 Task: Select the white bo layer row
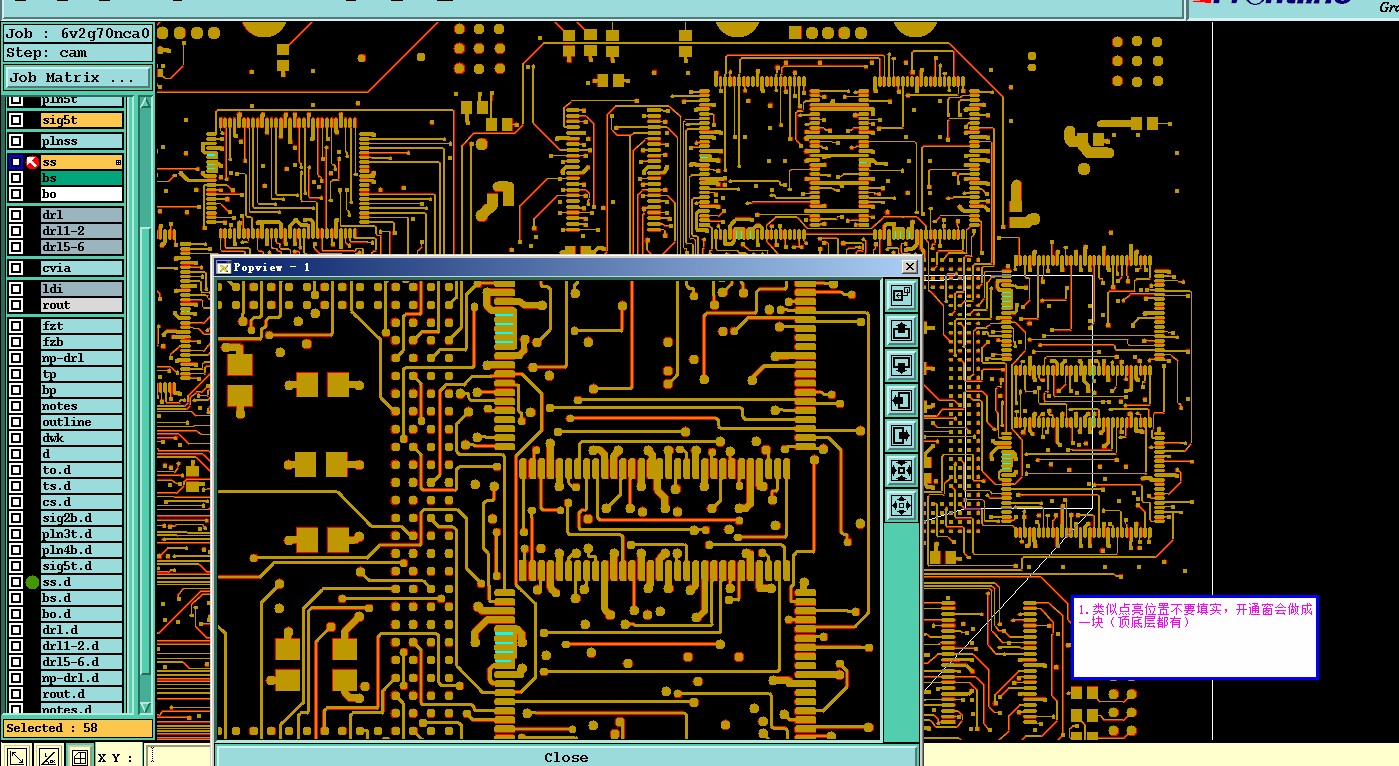tap(82, 194)
